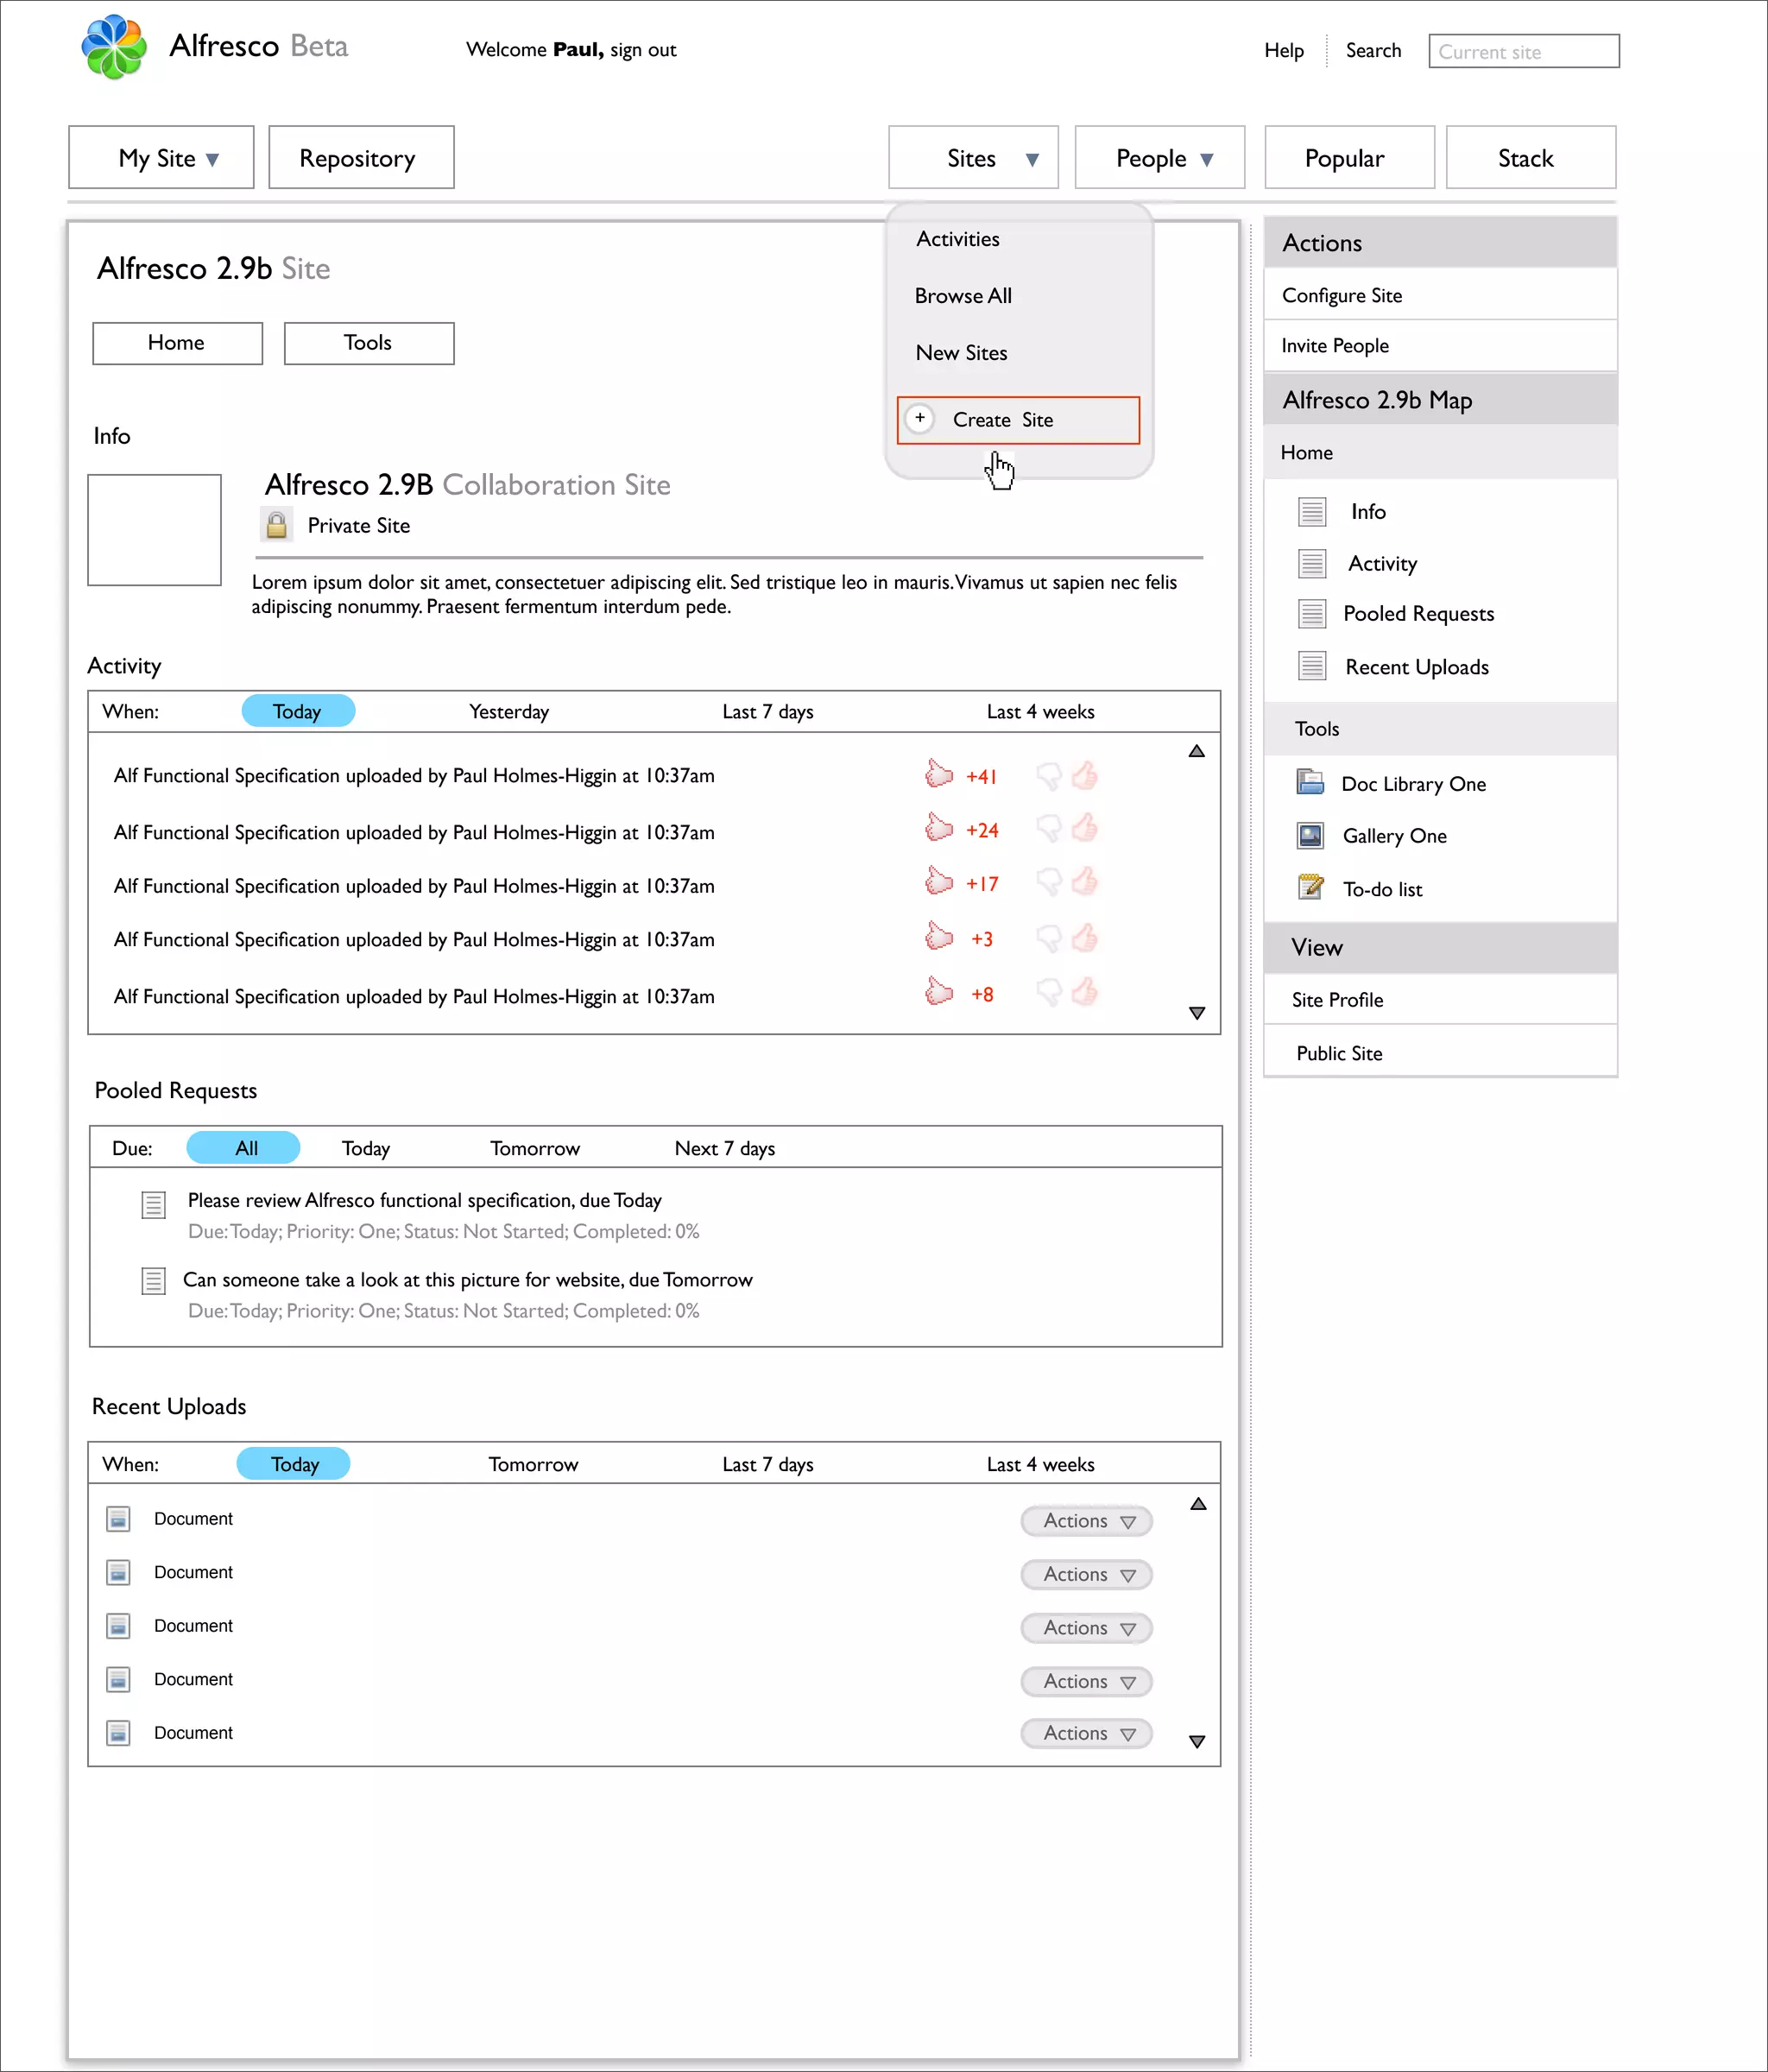Select the Tomorrow filter in Pooled Requests
1768x2072 pixels.
[x=535, y=1148]
